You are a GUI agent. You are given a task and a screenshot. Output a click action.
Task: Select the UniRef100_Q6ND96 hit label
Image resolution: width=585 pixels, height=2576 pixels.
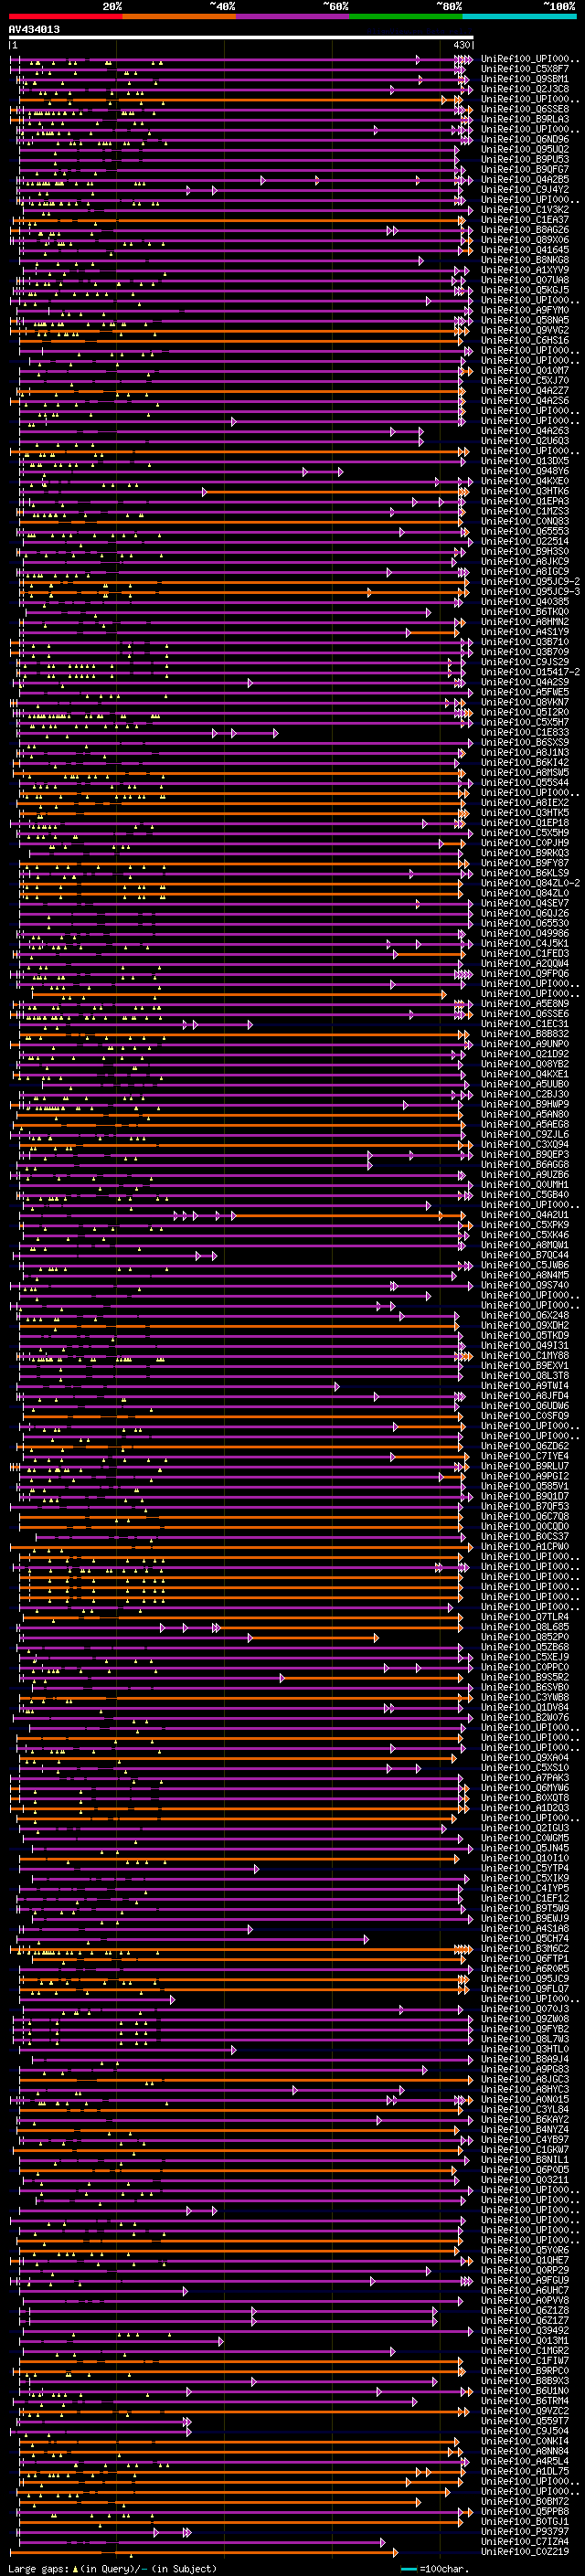(525, 140)
